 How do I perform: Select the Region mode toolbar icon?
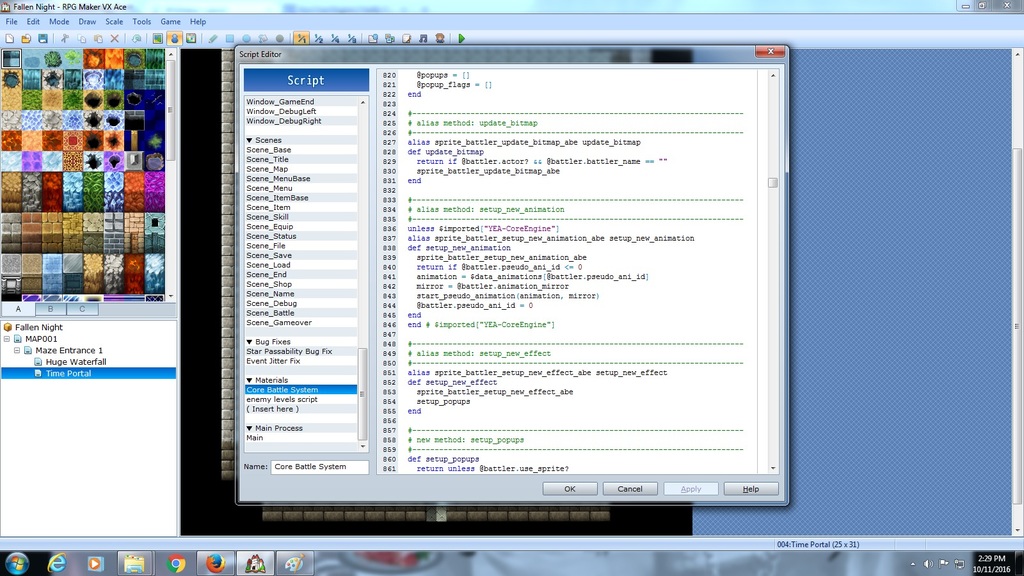191,39
